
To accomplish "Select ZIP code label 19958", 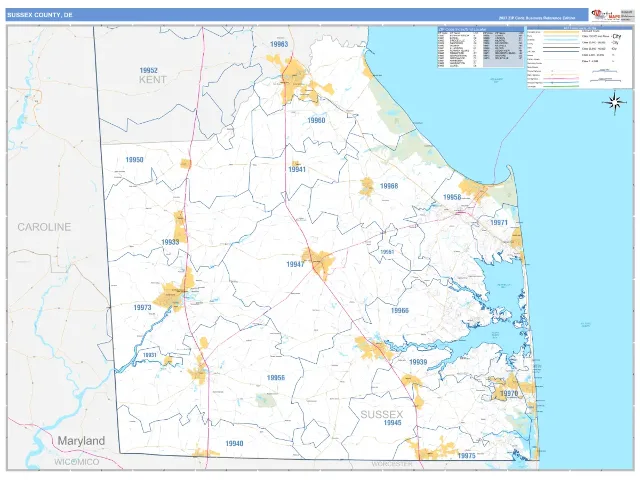I will 452,197.
